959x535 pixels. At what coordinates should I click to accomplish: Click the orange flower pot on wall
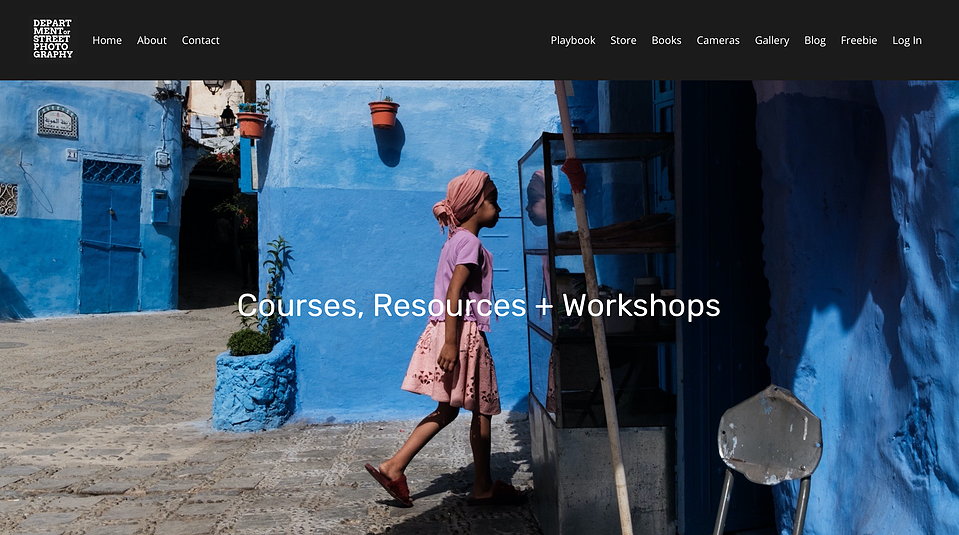pos(383,113)
